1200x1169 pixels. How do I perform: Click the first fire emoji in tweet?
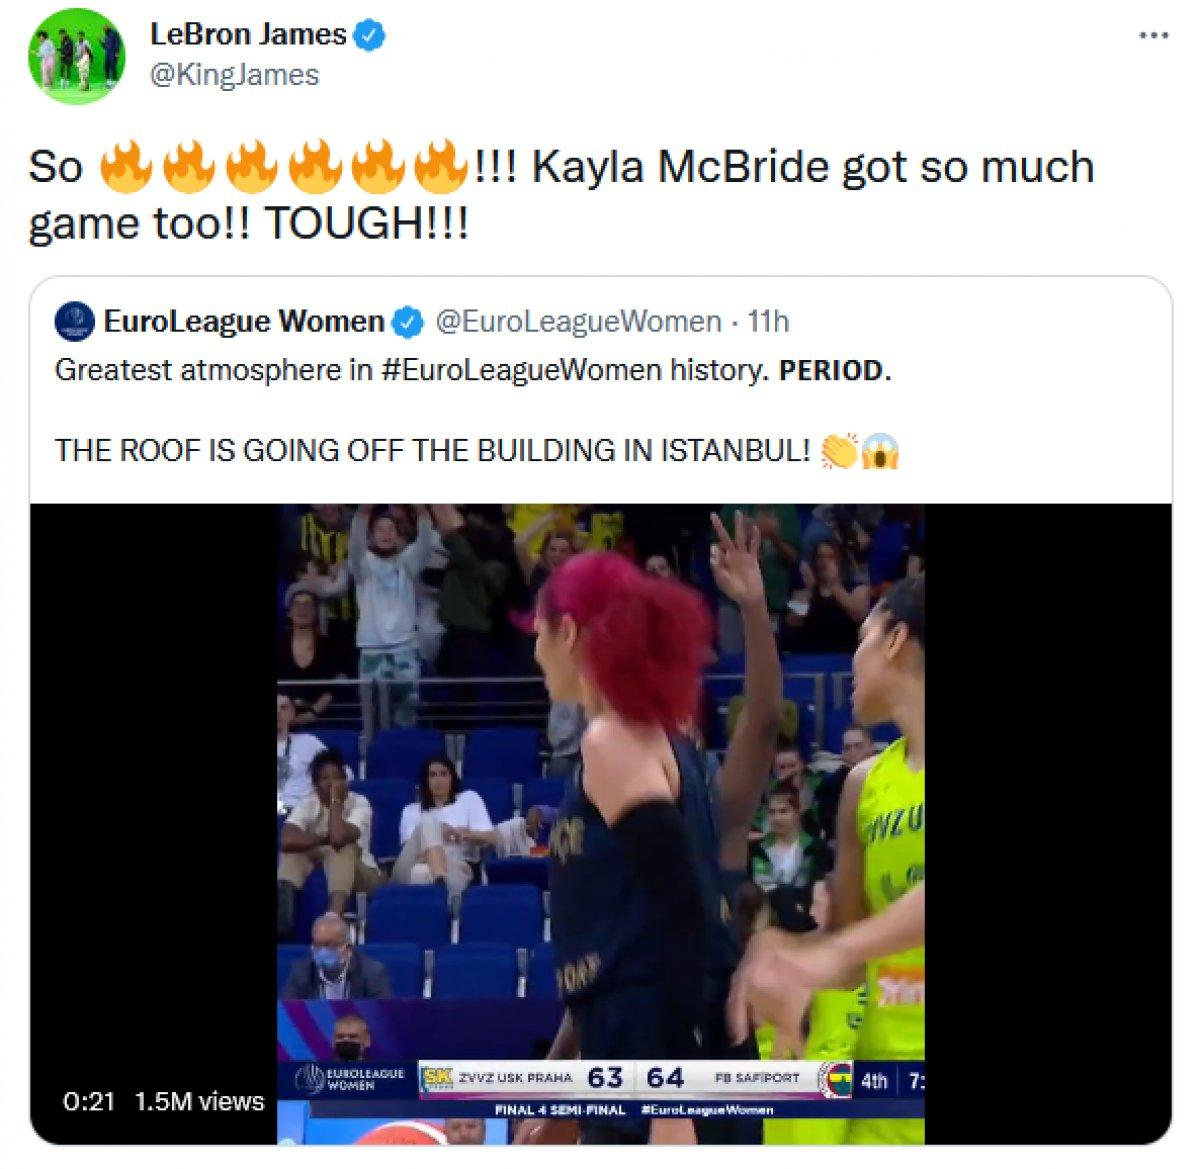pos(127,167)
